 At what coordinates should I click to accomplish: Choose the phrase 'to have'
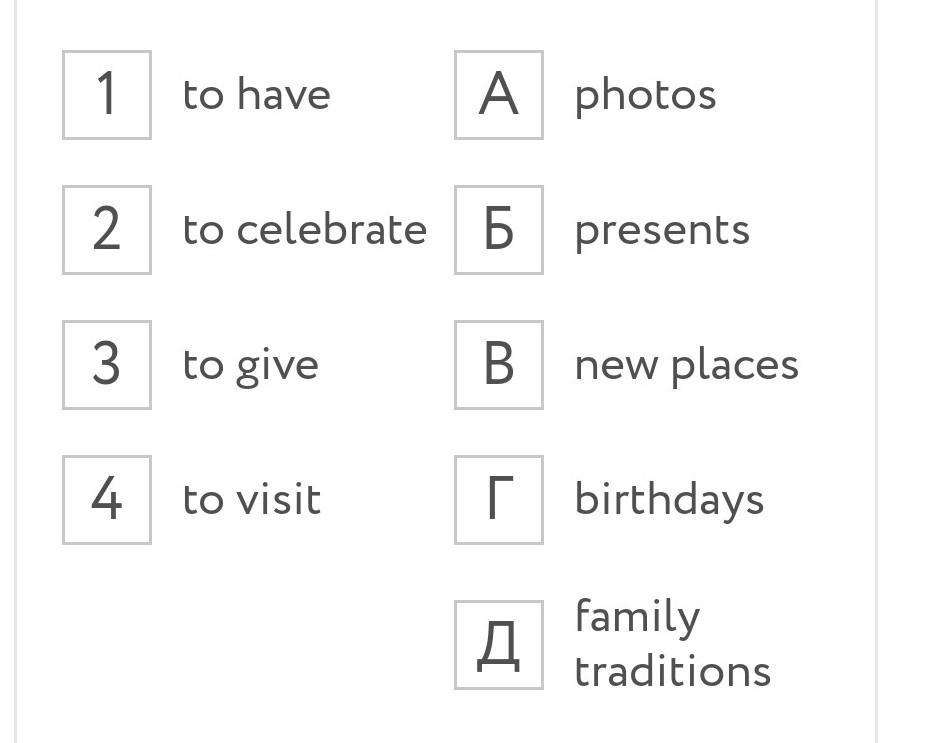[x=256, y=94]
